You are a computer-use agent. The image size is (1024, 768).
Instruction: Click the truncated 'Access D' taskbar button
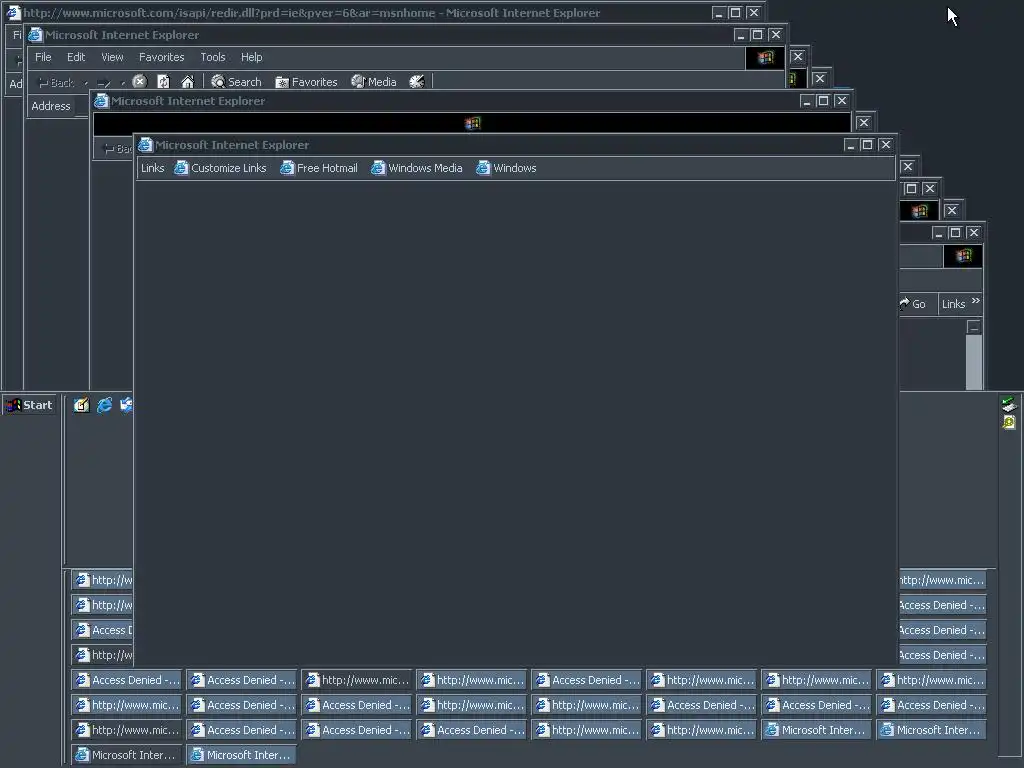click(x=103, y=630)
